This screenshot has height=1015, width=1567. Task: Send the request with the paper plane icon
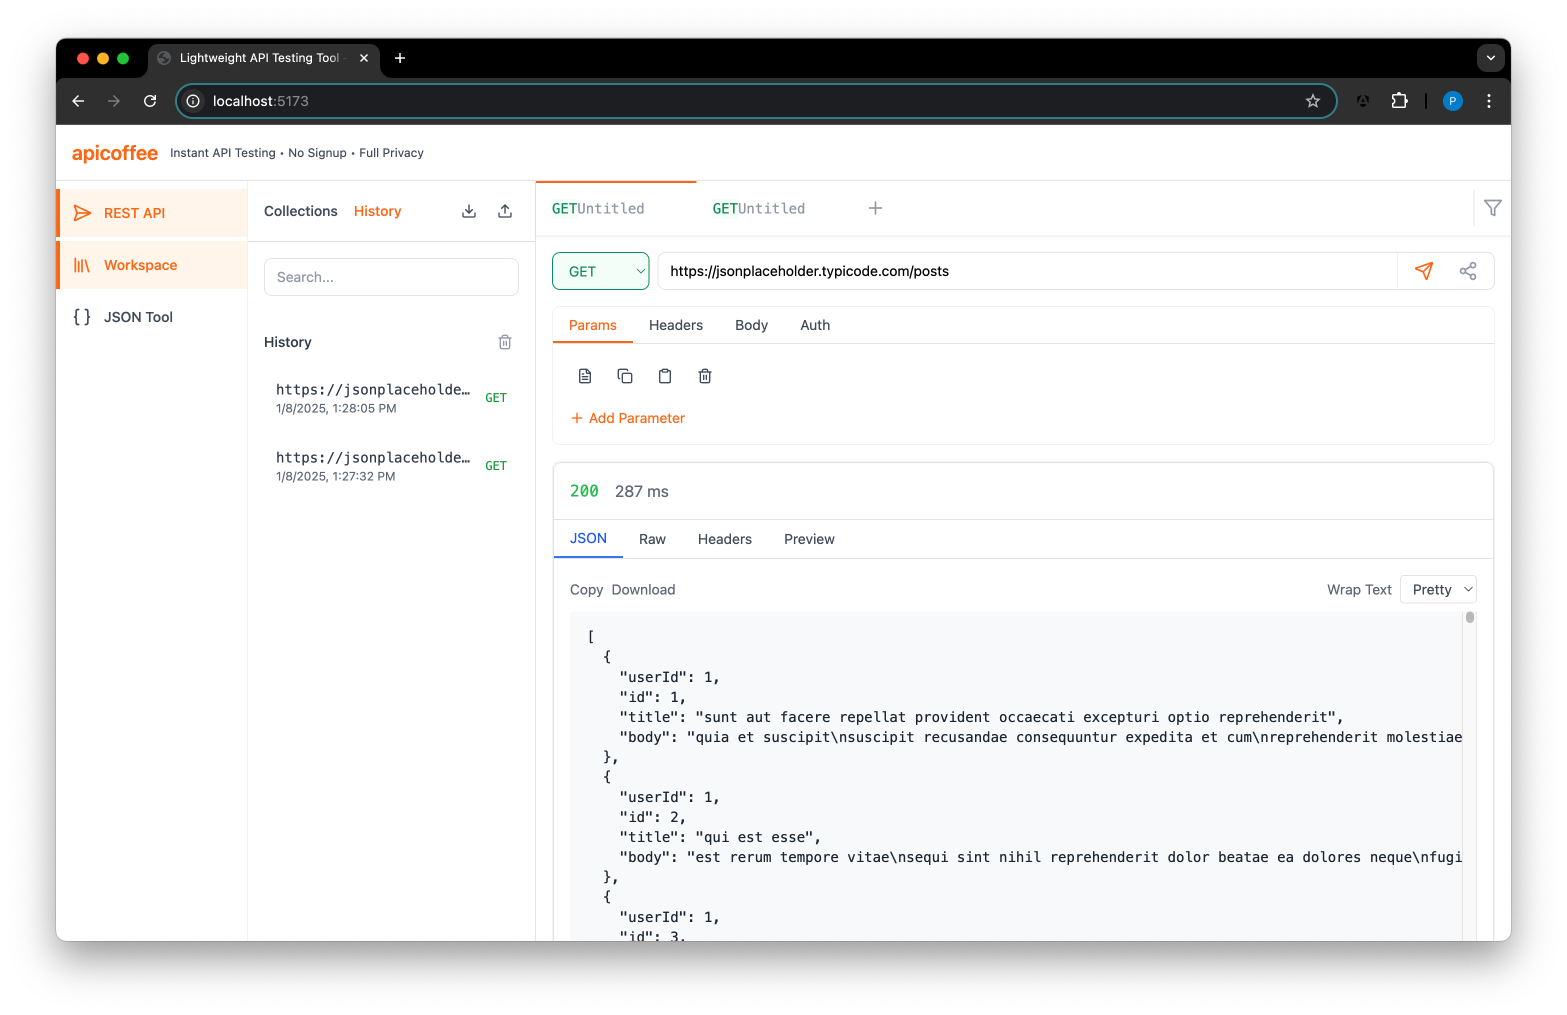coord(1424,271)
